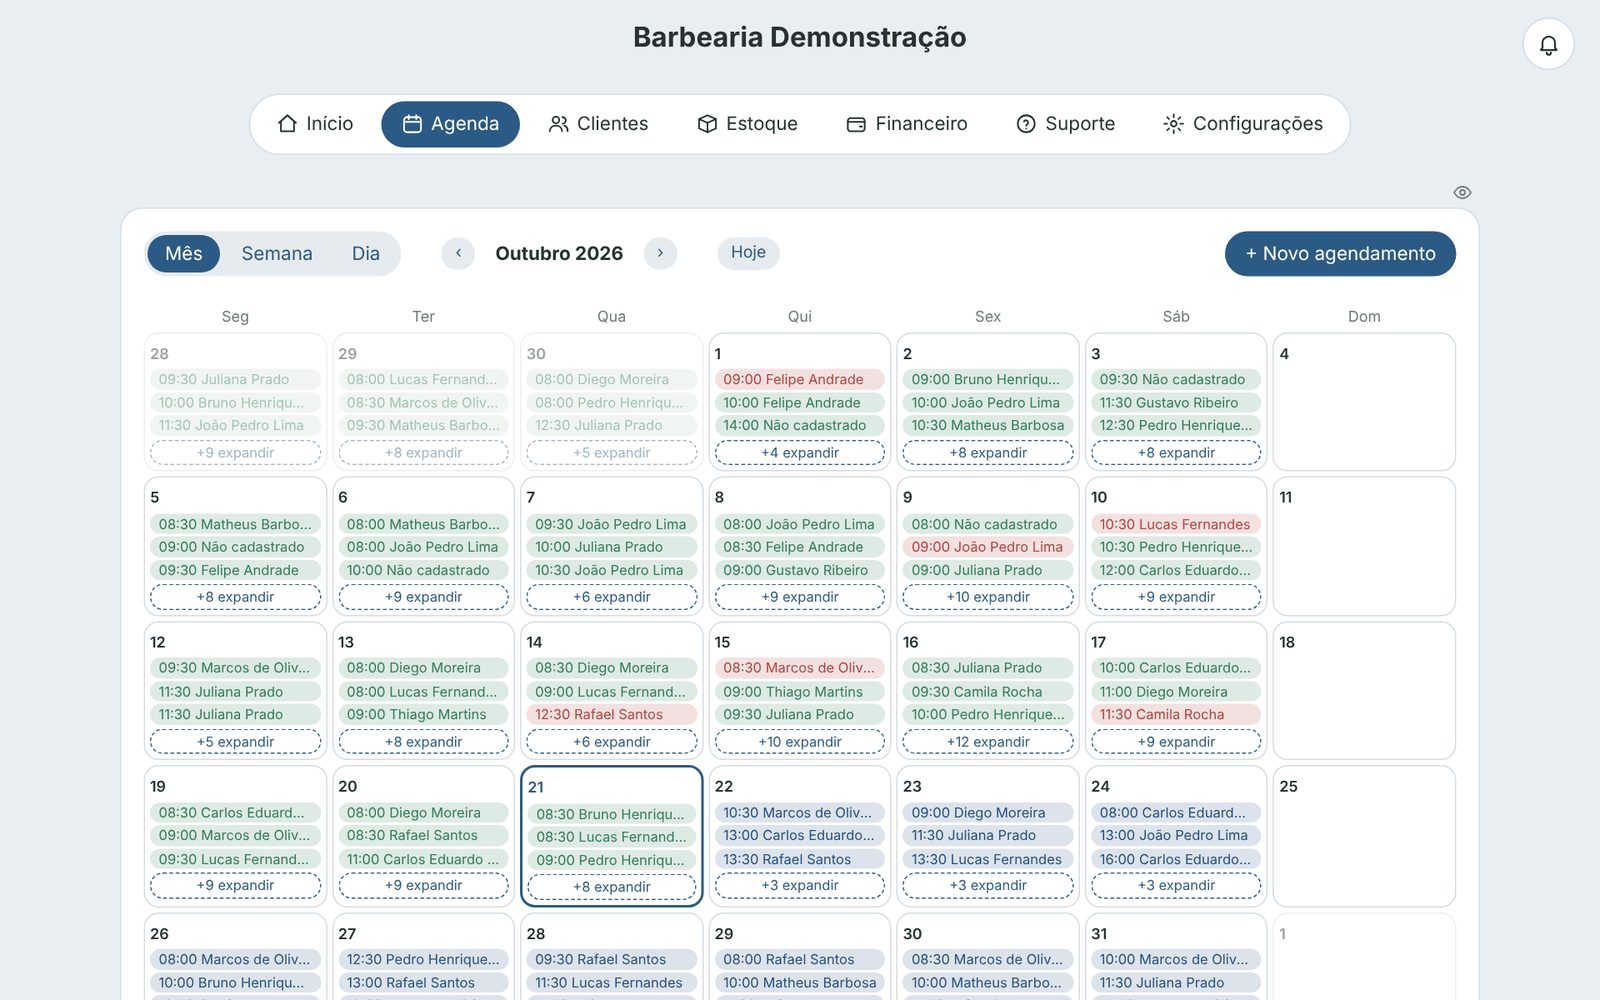Expand +6 appointments on day 7
The height and width of the screenshot is (1000, 1600).
tap(612, 597)
